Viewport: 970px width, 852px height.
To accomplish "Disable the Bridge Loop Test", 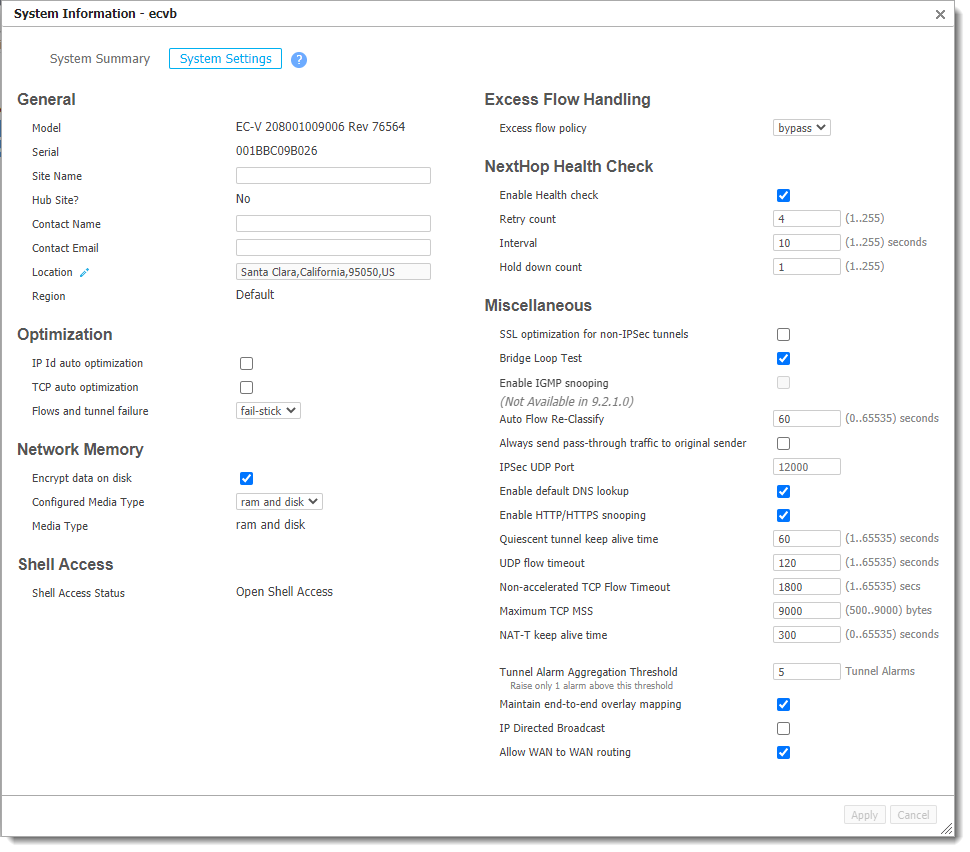I will tap(783, 358).
